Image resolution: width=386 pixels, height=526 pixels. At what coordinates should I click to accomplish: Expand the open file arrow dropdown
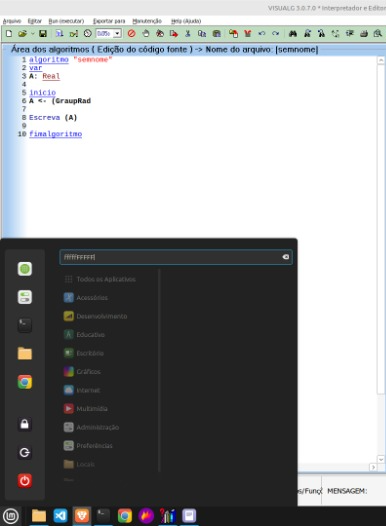coord(33,34)
